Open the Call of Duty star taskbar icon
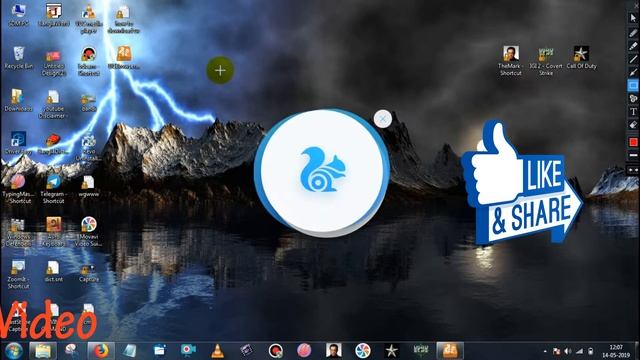This screenshot has width=640, height=360. click(x=391, y=351)
